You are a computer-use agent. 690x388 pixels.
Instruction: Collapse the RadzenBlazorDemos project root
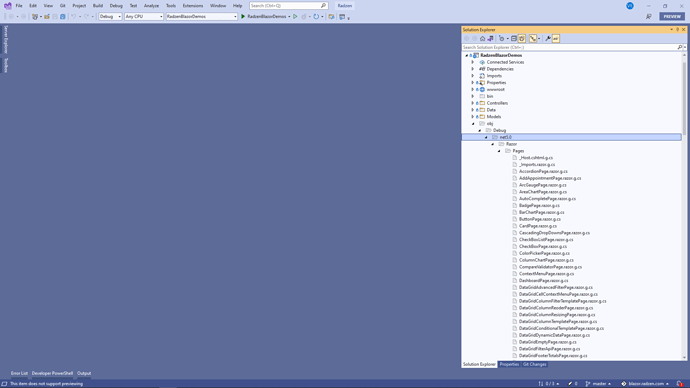pos(466,55)
